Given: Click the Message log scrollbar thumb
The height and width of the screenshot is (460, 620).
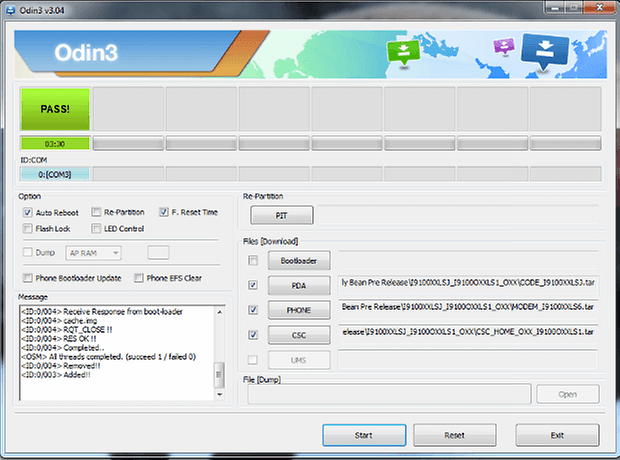Looking at the screenshot, I should point(219,375).
